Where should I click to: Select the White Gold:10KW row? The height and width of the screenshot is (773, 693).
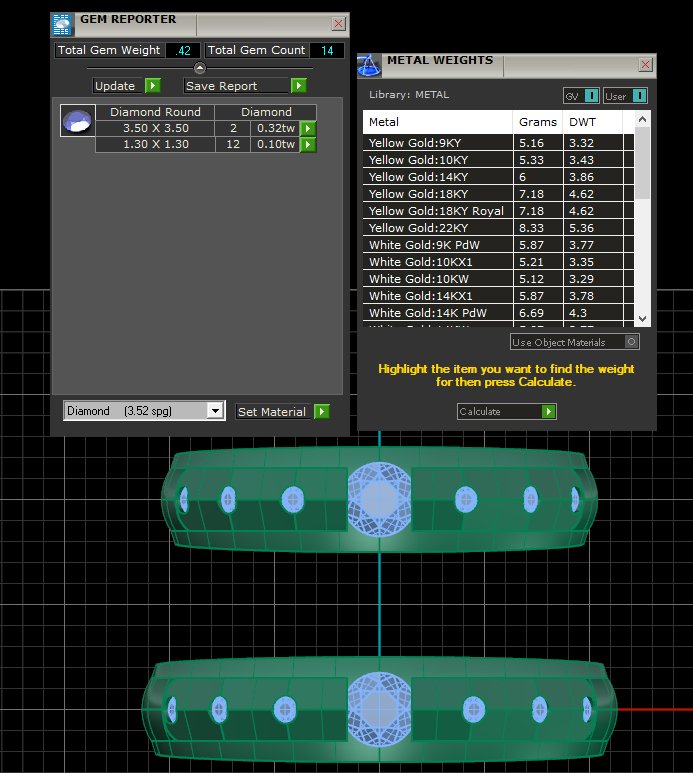tap(498, 279)
